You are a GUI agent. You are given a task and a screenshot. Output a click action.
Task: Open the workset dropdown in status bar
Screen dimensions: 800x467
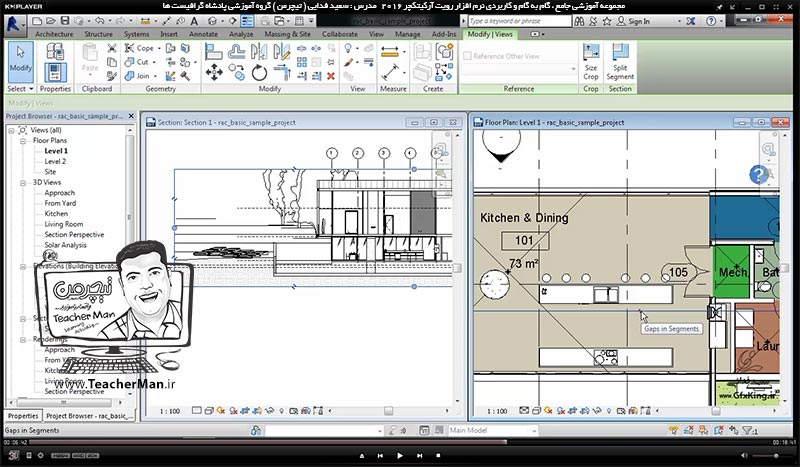[x=323, y=430]
